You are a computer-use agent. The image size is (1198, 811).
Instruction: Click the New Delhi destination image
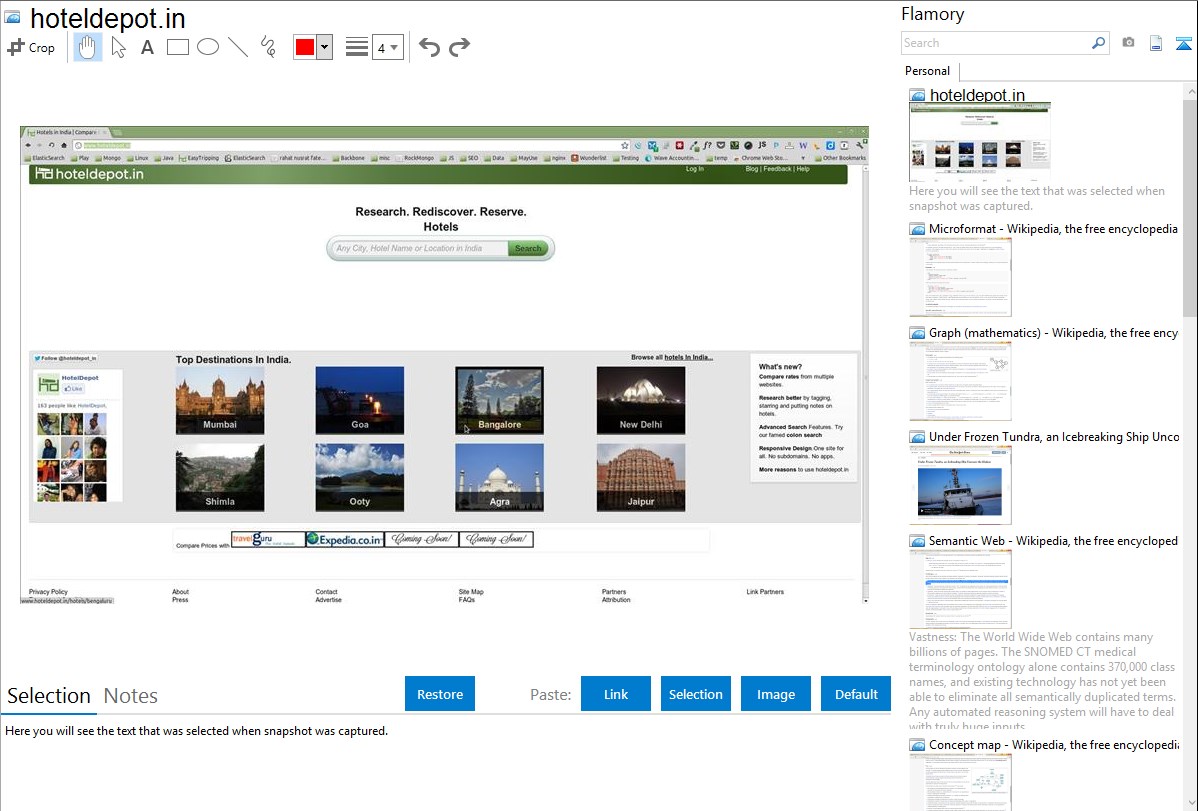[641, 400]
